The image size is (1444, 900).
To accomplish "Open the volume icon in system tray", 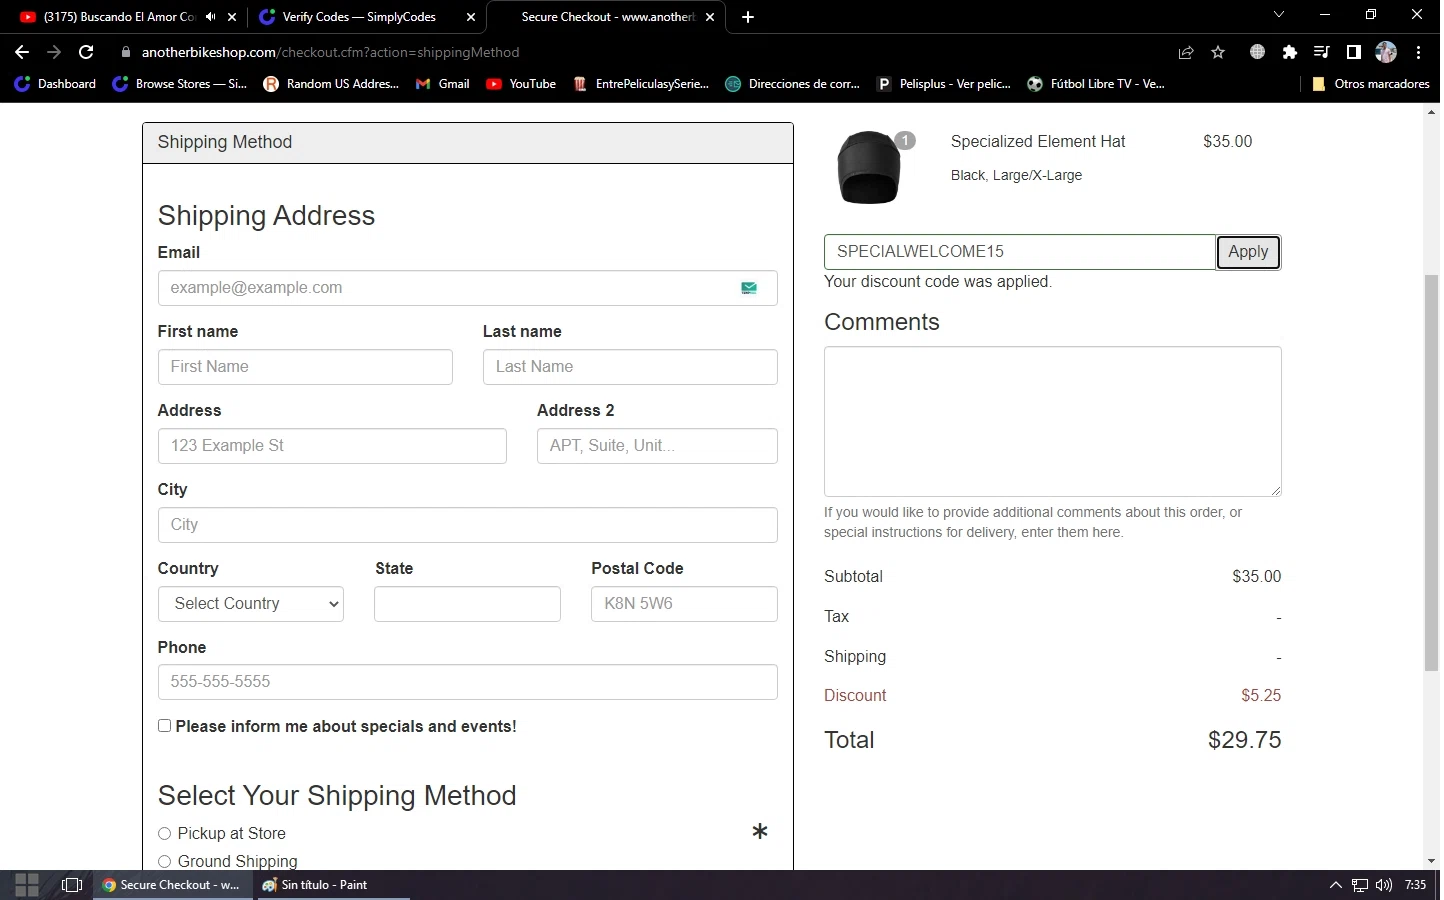I will tap(1384, 885).
